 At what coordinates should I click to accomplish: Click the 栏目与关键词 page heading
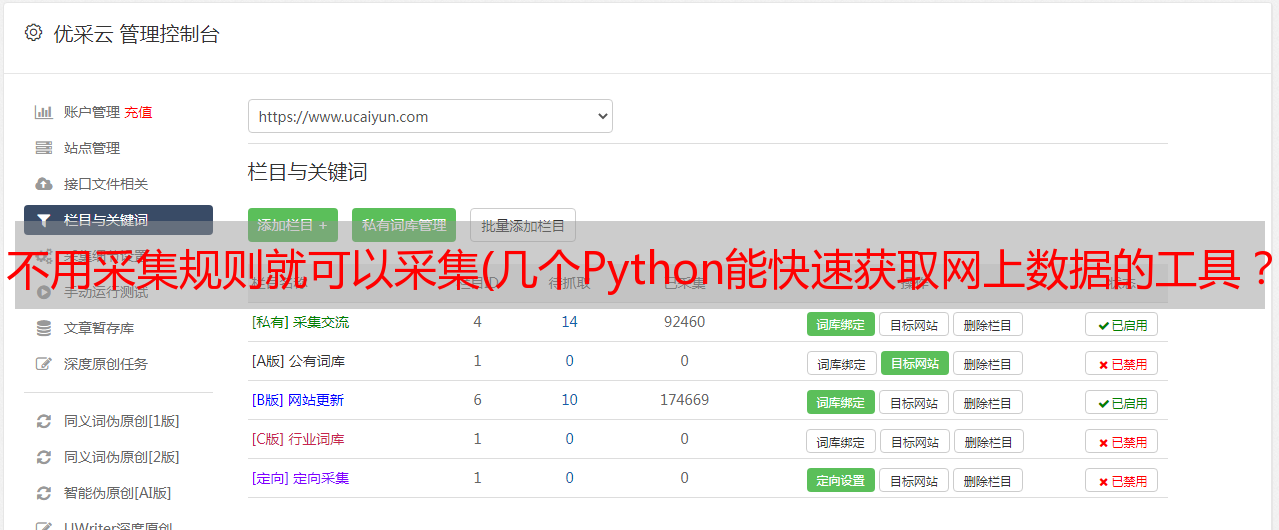(x=307, y=172)
